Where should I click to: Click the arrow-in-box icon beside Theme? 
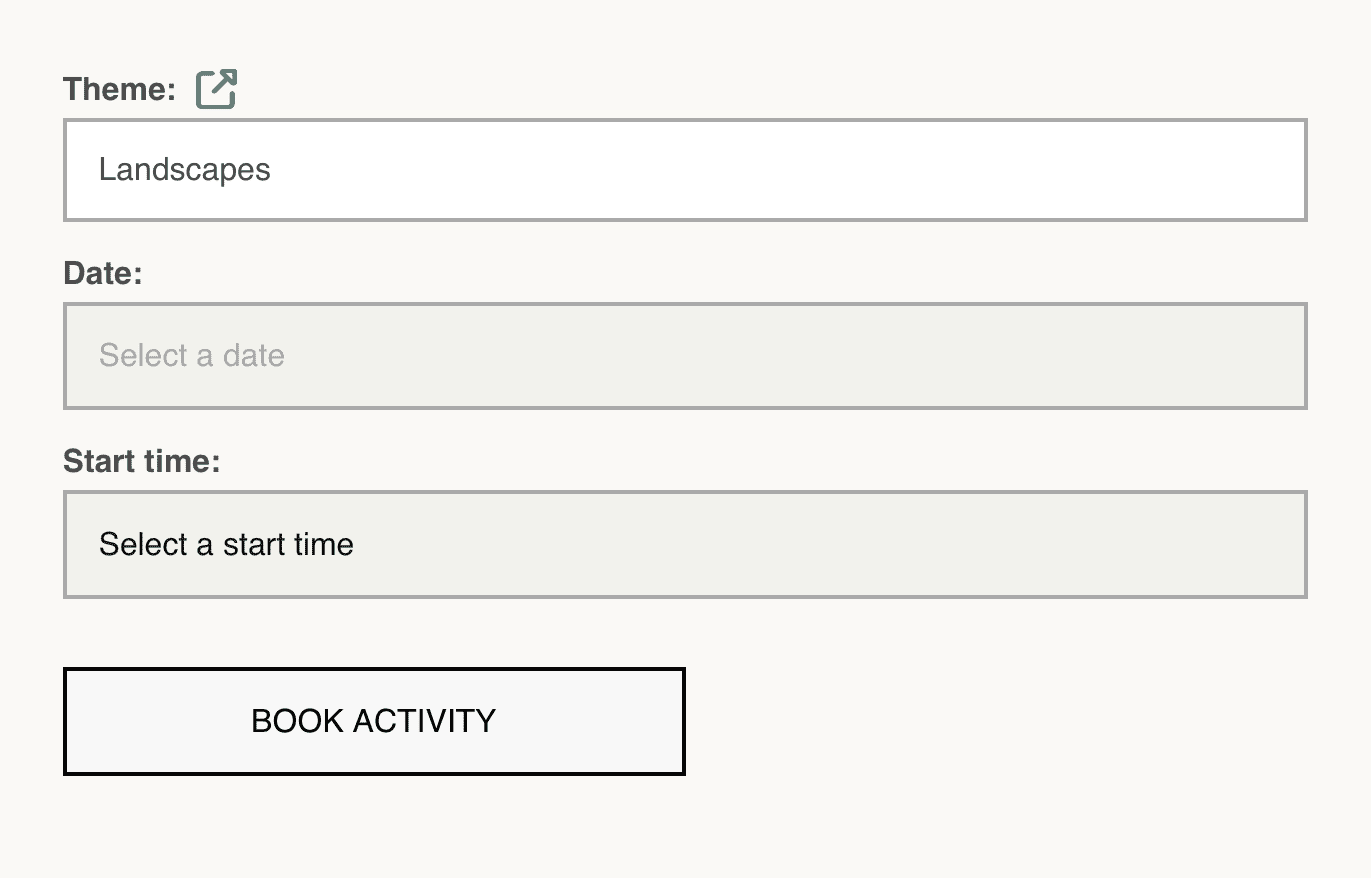[216, 89]
